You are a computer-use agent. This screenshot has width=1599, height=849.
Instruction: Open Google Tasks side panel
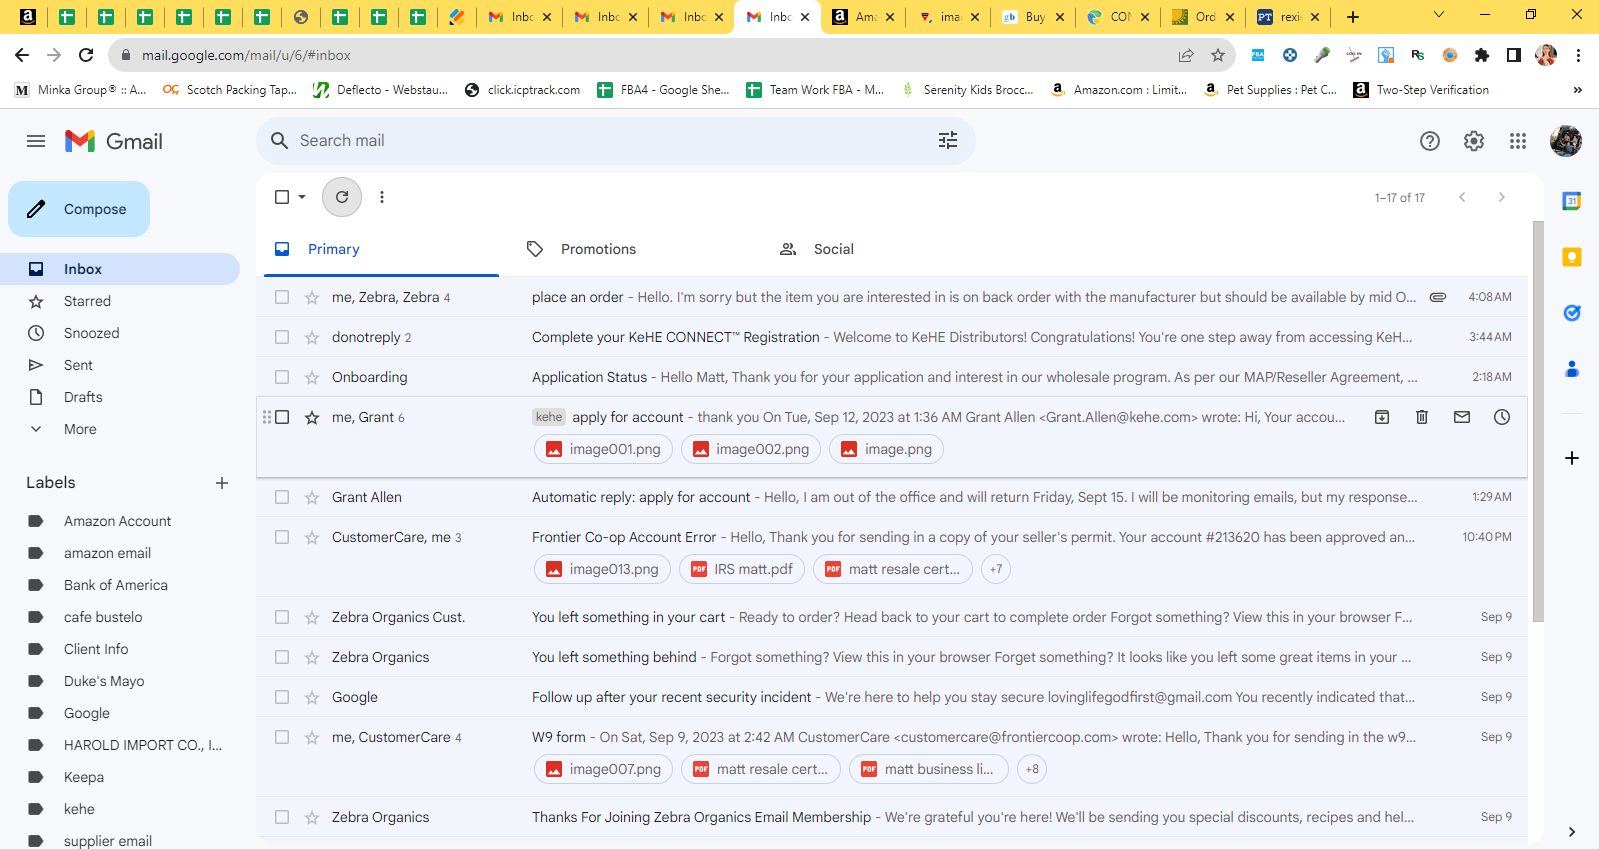coord(1572,313)
